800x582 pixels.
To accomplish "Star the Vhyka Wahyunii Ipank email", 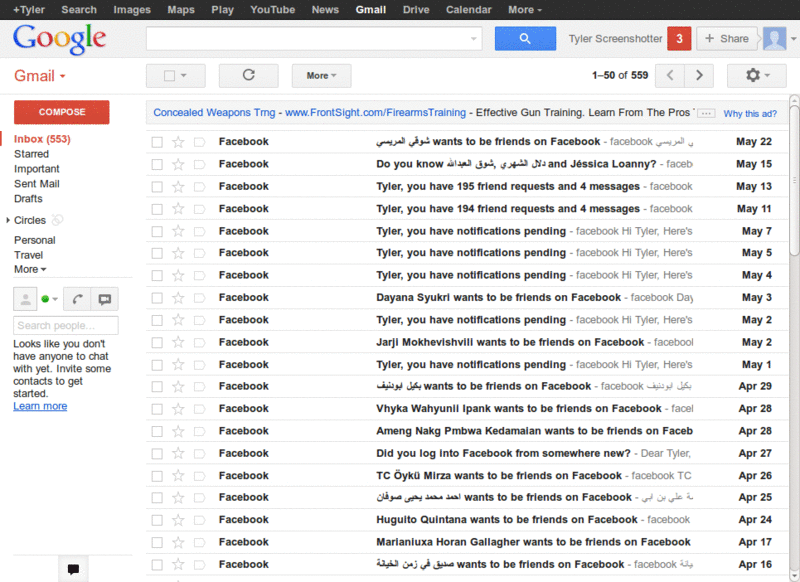I will (178, 409).
